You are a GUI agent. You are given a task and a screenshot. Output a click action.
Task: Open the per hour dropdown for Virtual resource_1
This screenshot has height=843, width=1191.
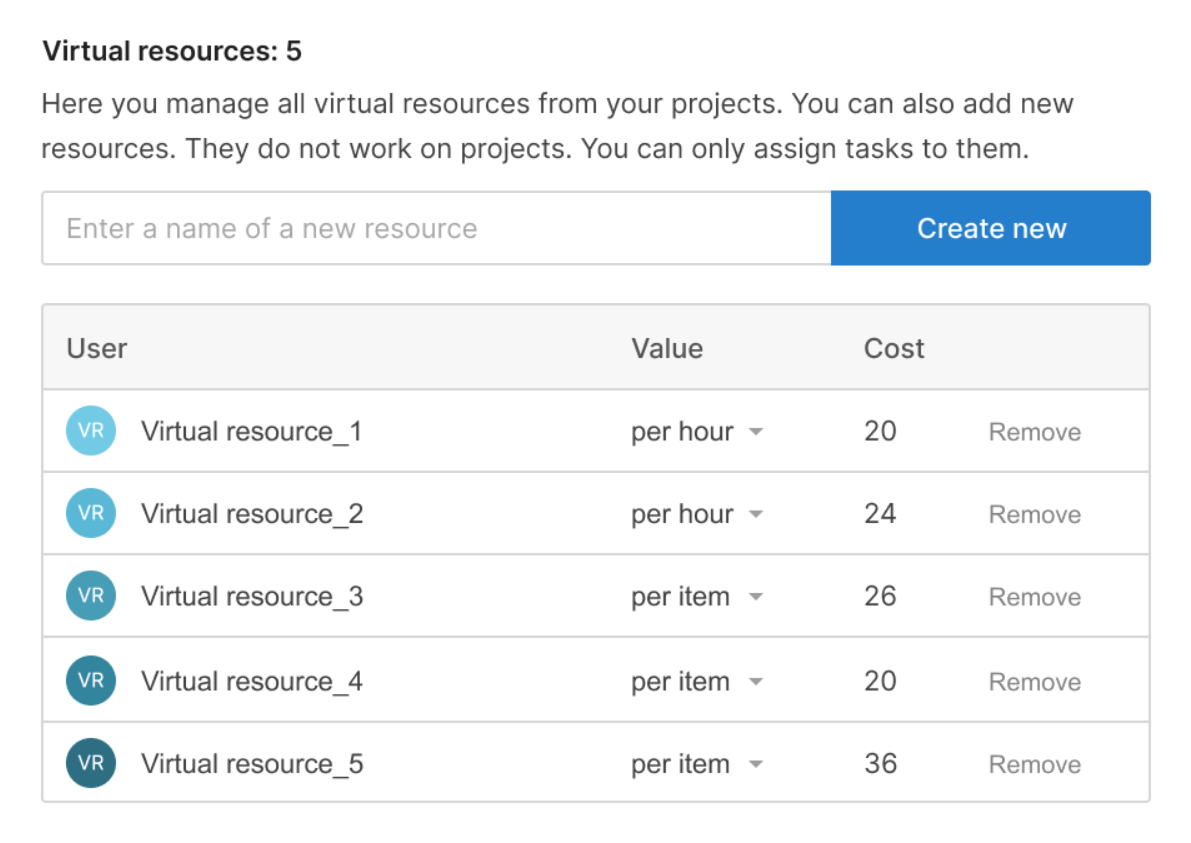point(697,431)
